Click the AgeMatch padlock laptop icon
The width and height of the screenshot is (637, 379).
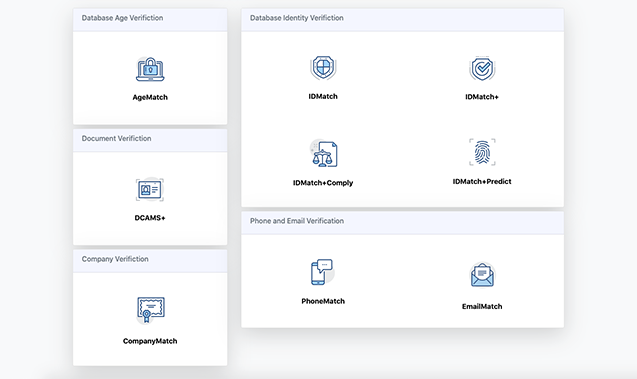(x=150, y=69)
